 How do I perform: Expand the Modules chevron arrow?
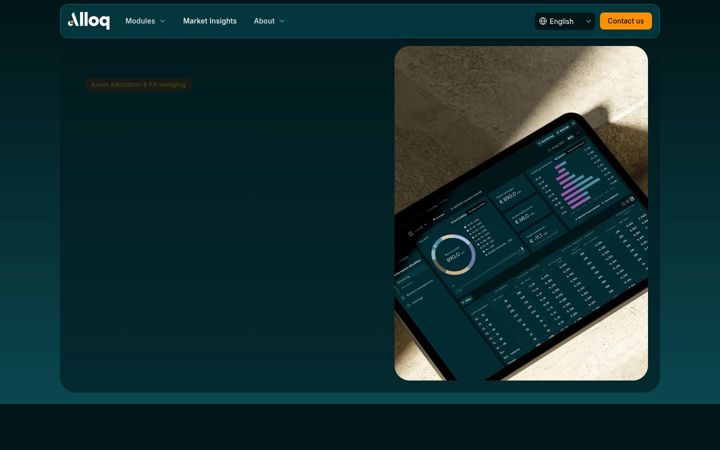(162, 21)
